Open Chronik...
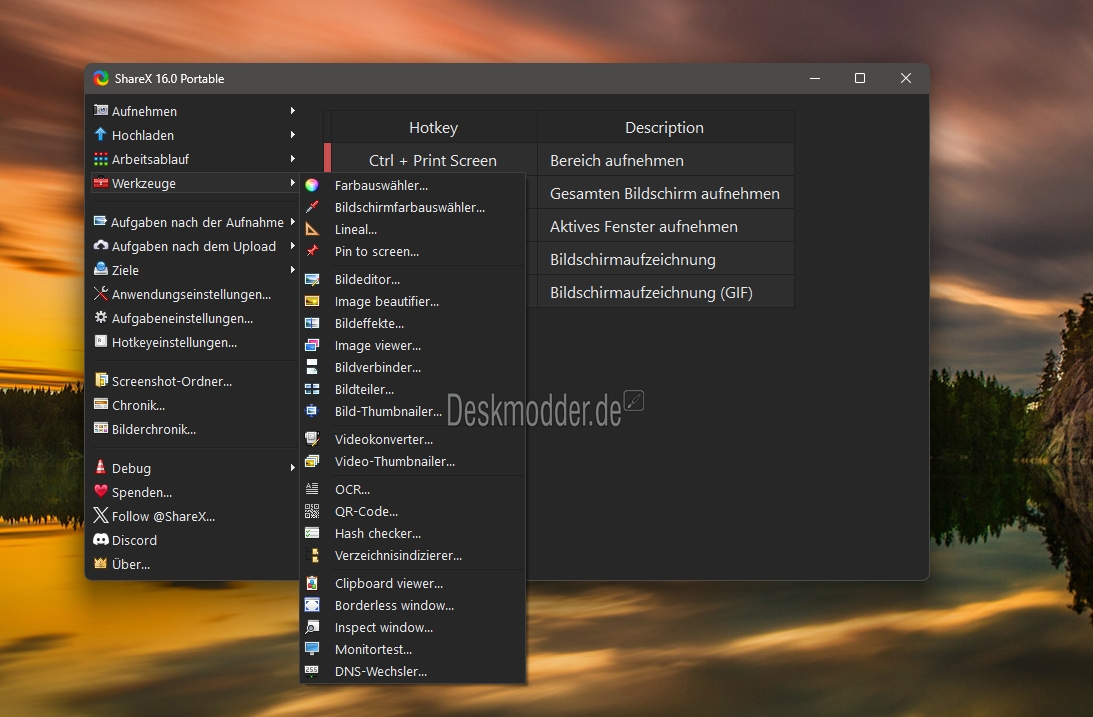1093x717 pixels. coord(195,405)
